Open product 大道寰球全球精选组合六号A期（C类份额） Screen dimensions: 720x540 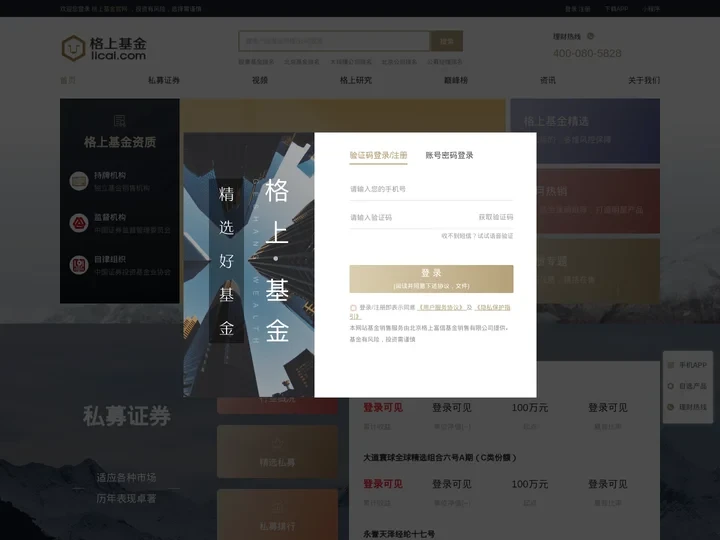pyautogui.click(x=440, y=458)
